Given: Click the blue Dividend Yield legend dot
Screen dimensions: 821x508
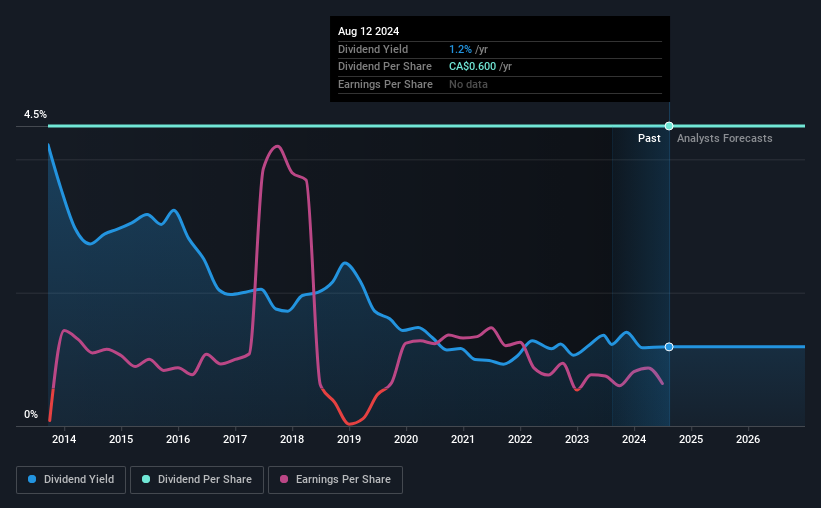Looking at the screenshot, I should click(32, 479).
